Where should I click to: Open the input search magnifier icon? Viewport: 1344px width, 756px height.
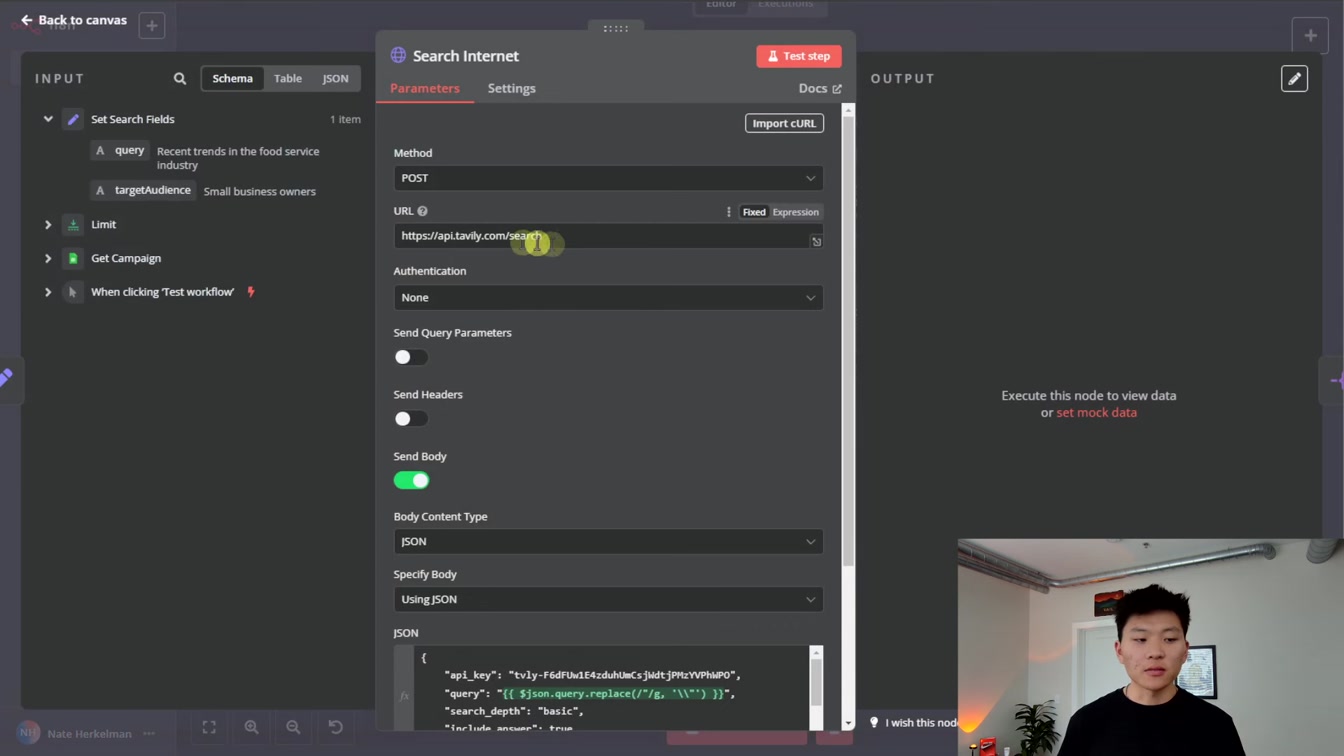pyautogui.click(x=180, y=78)
